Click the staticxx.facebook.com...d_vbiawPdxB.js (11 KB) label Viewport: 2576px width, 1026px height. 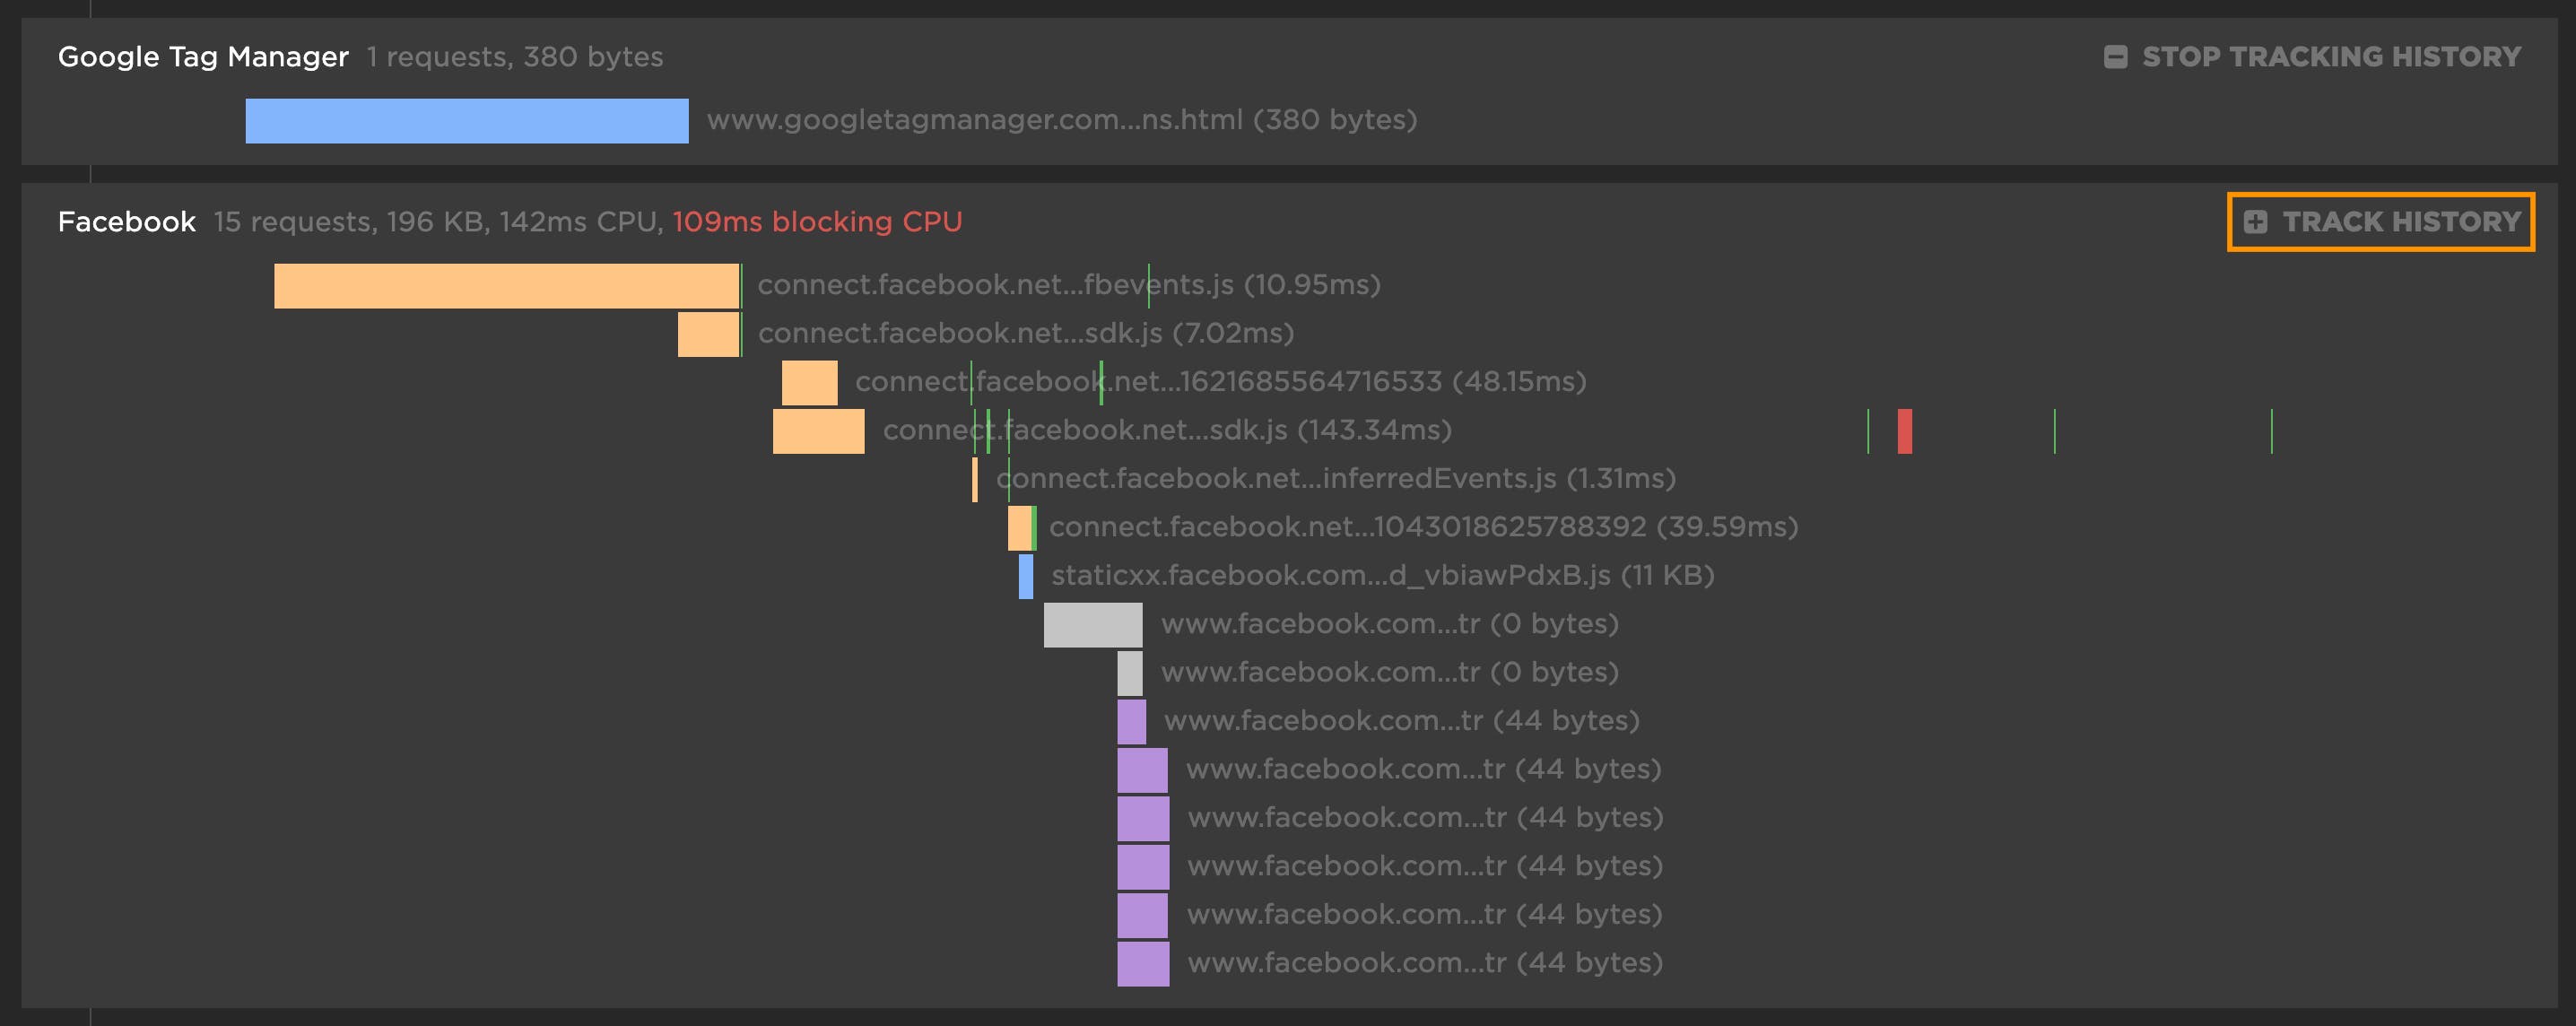[x=1383, y=576]
